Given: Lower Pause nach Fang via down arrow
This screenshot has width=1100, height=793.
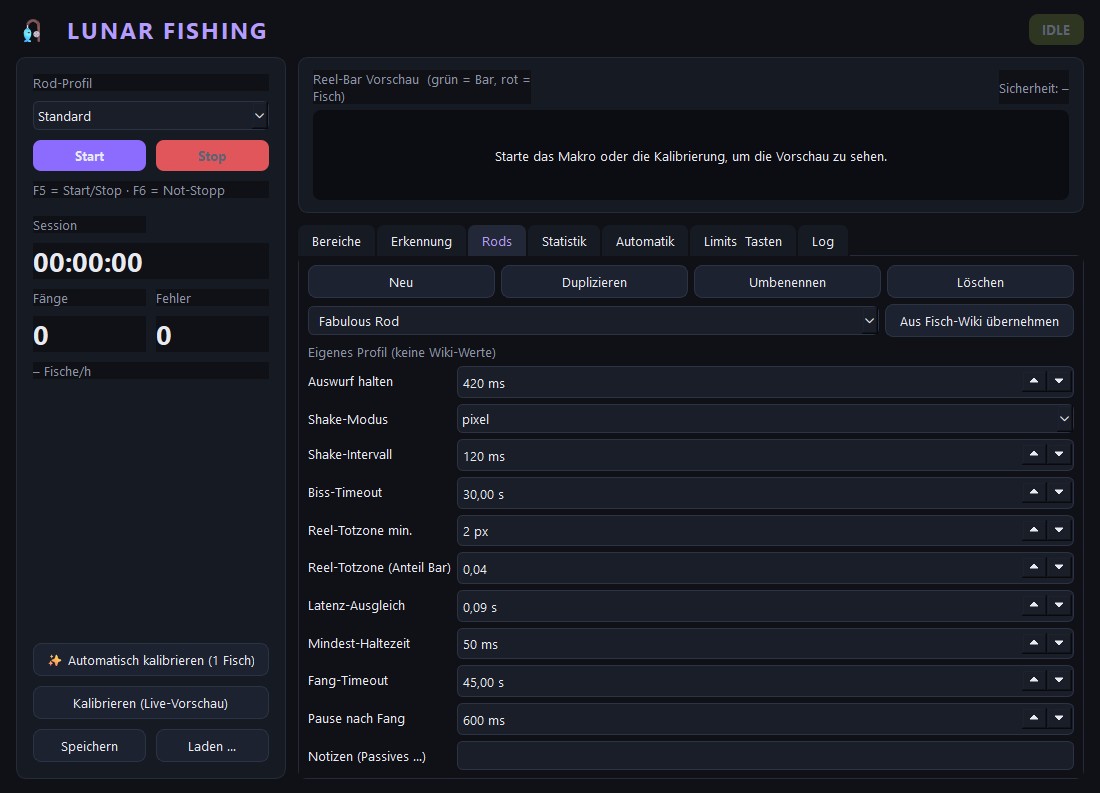Looking at the screenshot, I should point(1059,718).
